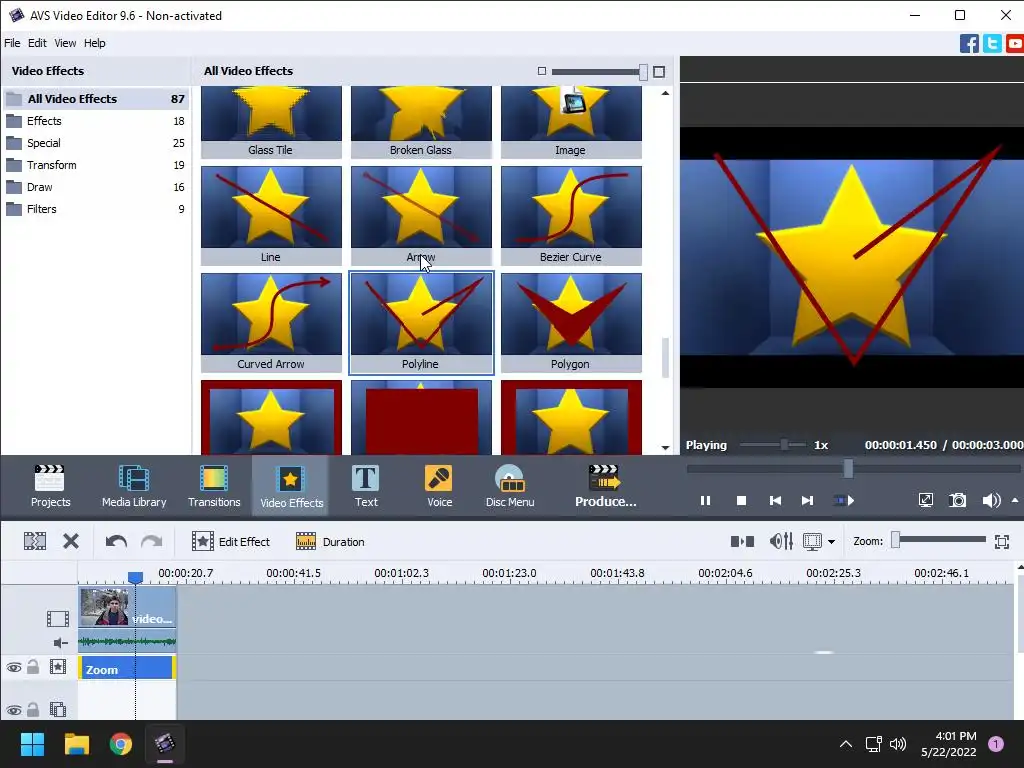Click the next scene playback icon
The image size is (1024, 768).
[844, 501]
